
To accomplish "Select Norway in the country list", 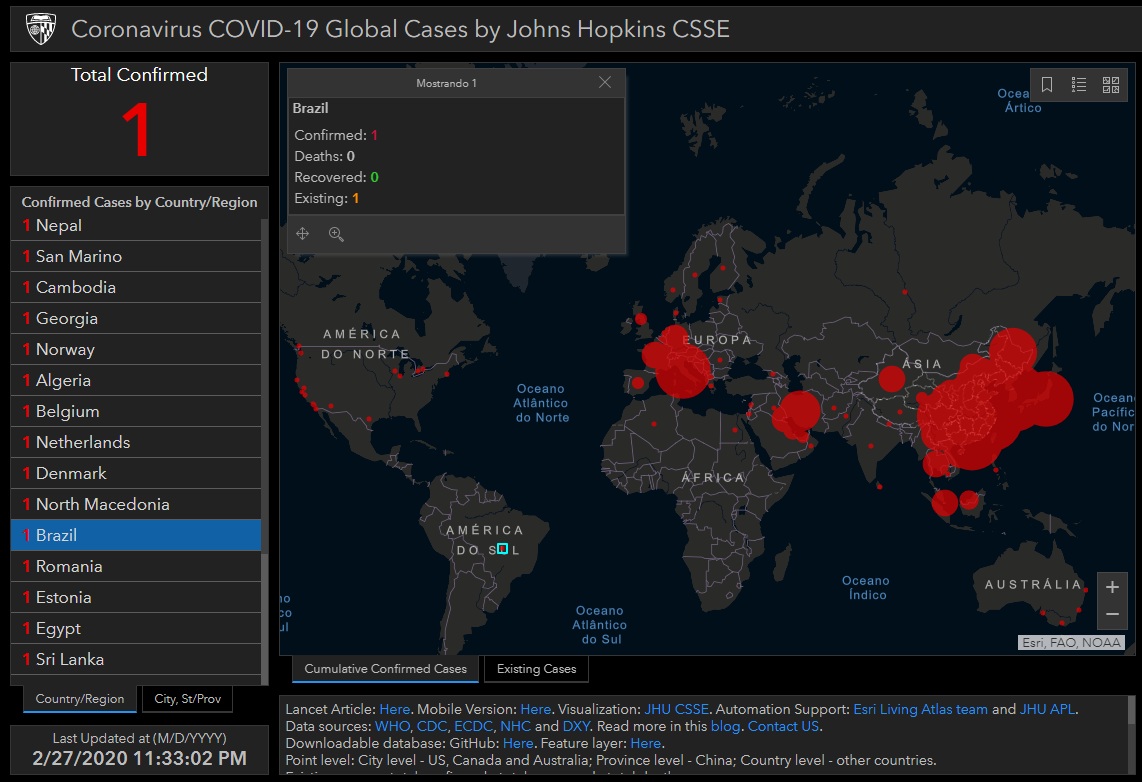I will (x=135, y=349).
